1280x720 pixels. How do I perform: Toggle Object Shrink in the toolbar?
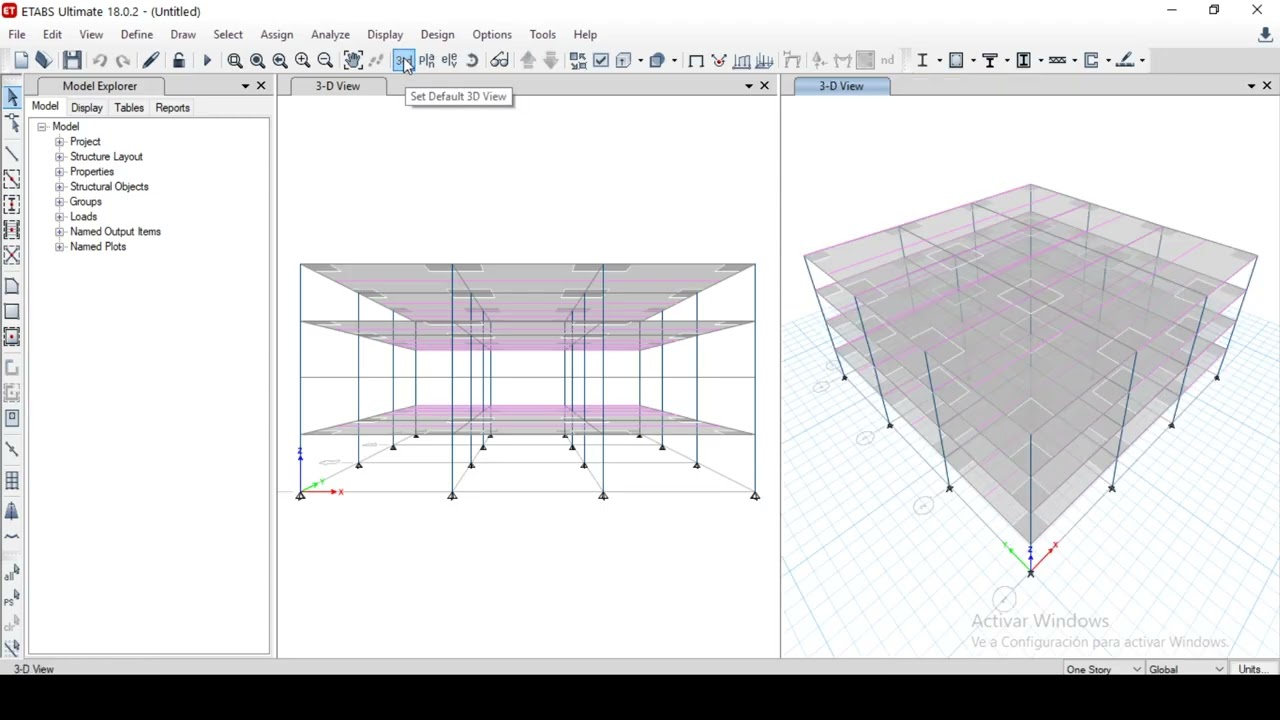point(578,61)
